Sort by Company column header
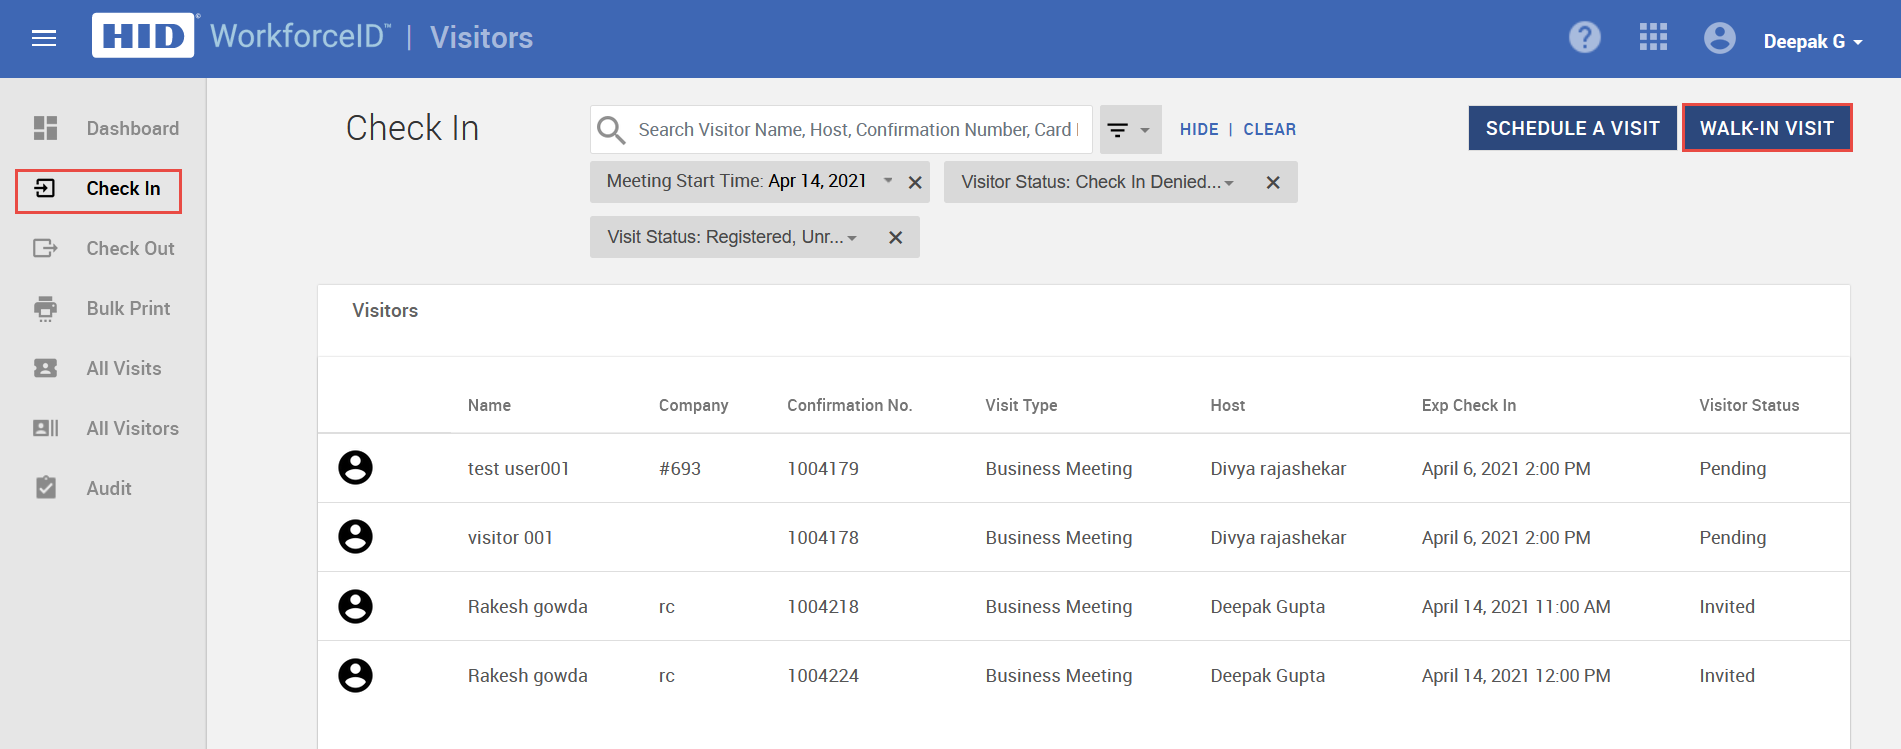The width and height of the screenshot is (1901, 749). pos(693,405)
